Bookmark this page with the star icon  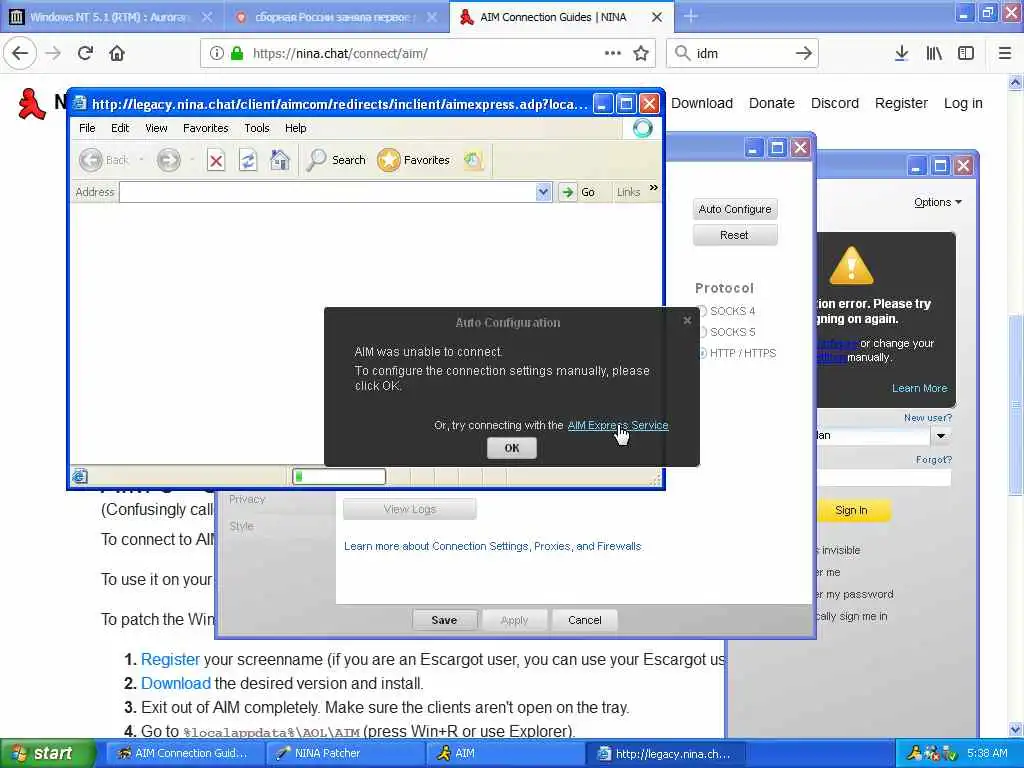(641, 53)
